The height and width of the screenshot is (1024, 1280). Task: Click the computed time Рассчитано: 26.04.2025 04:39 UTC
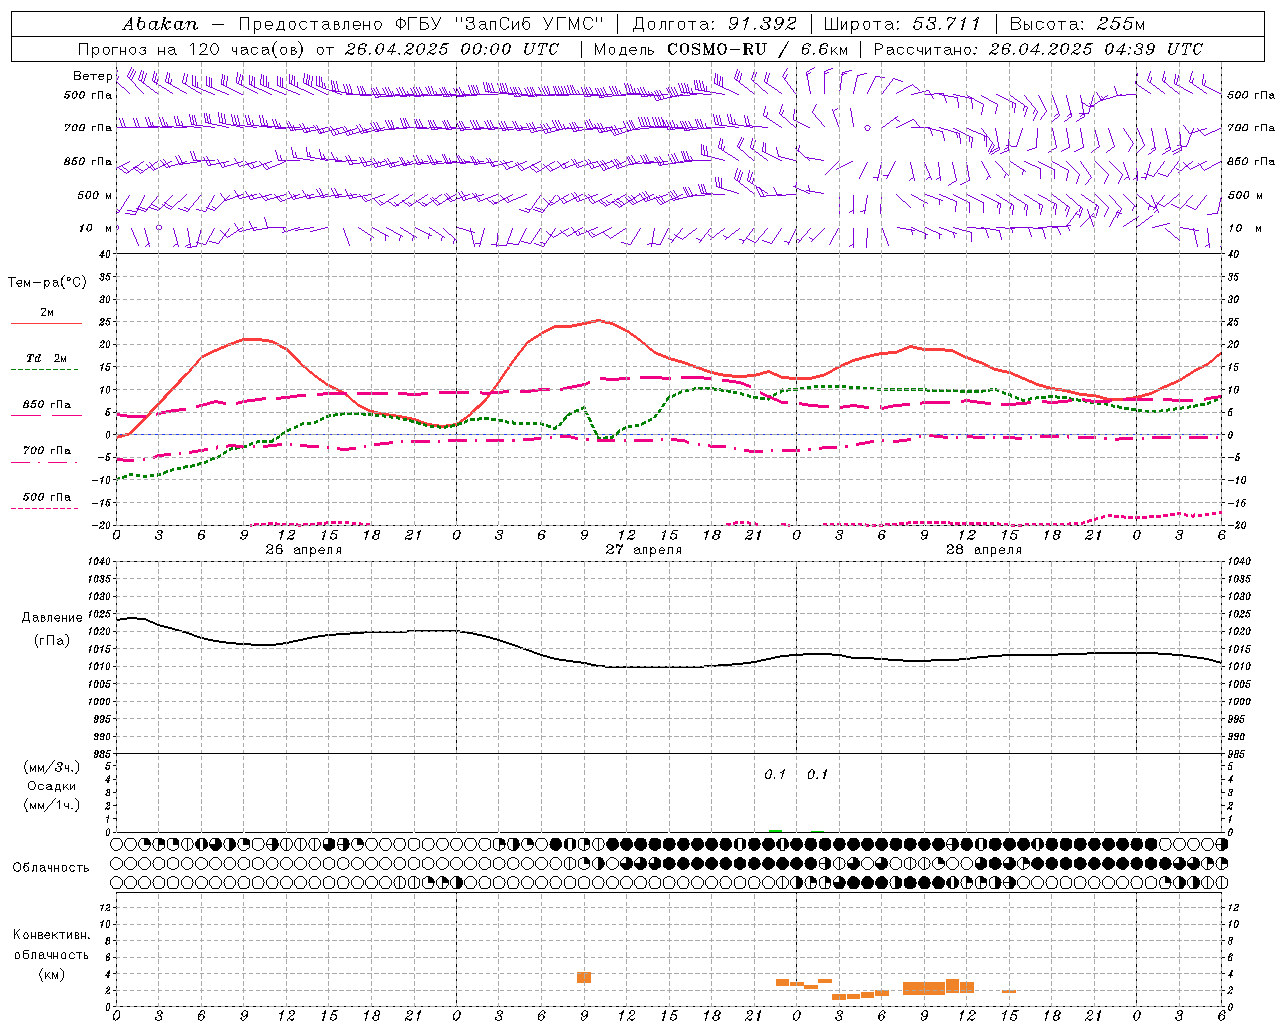tap(1038, 49)
